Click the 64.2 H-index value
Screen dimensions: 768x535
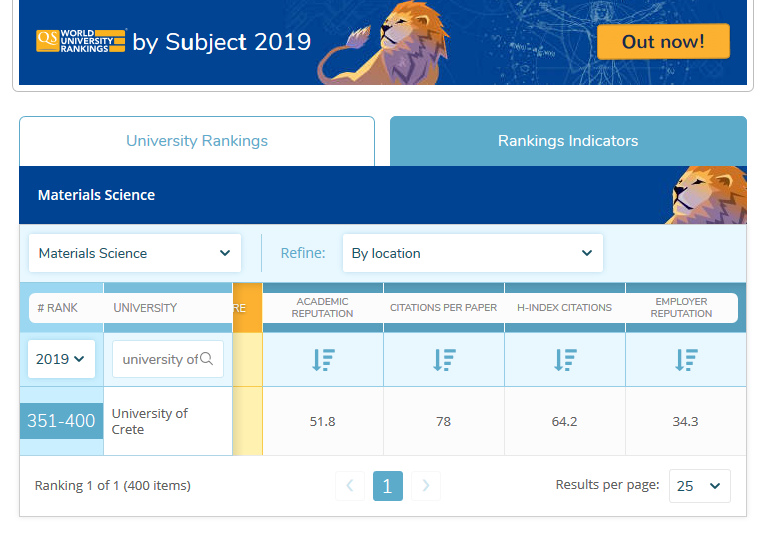tap(564, 421)
